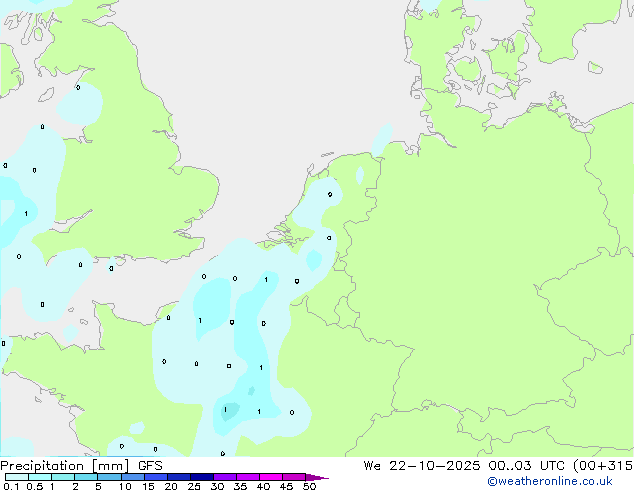634x490 pixels.
Task: Click the above-50 arrow tip of legend
Action: 317,477
